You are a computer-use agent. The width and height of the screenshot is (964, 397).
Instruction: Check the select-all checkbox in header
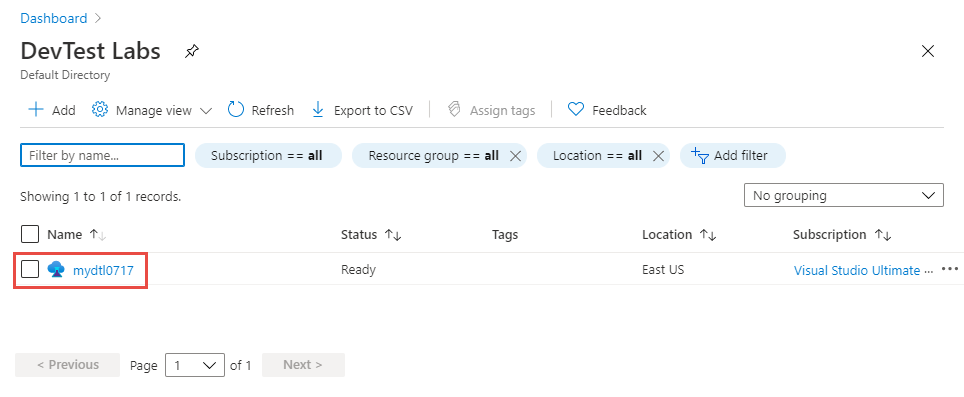click(x=30, y=234)
